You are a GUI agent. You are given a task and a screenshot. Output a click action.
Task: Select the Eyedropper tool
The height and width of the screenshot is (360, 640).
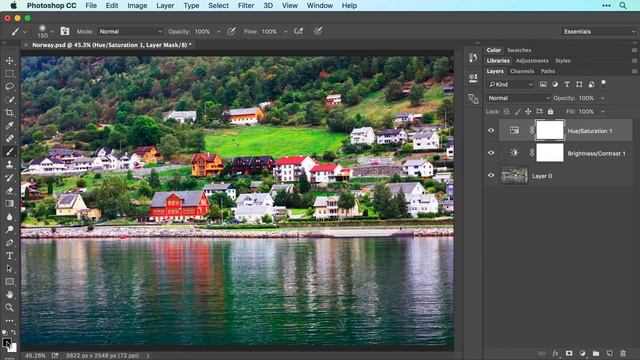pyautogui.click(x=9, y=126)
